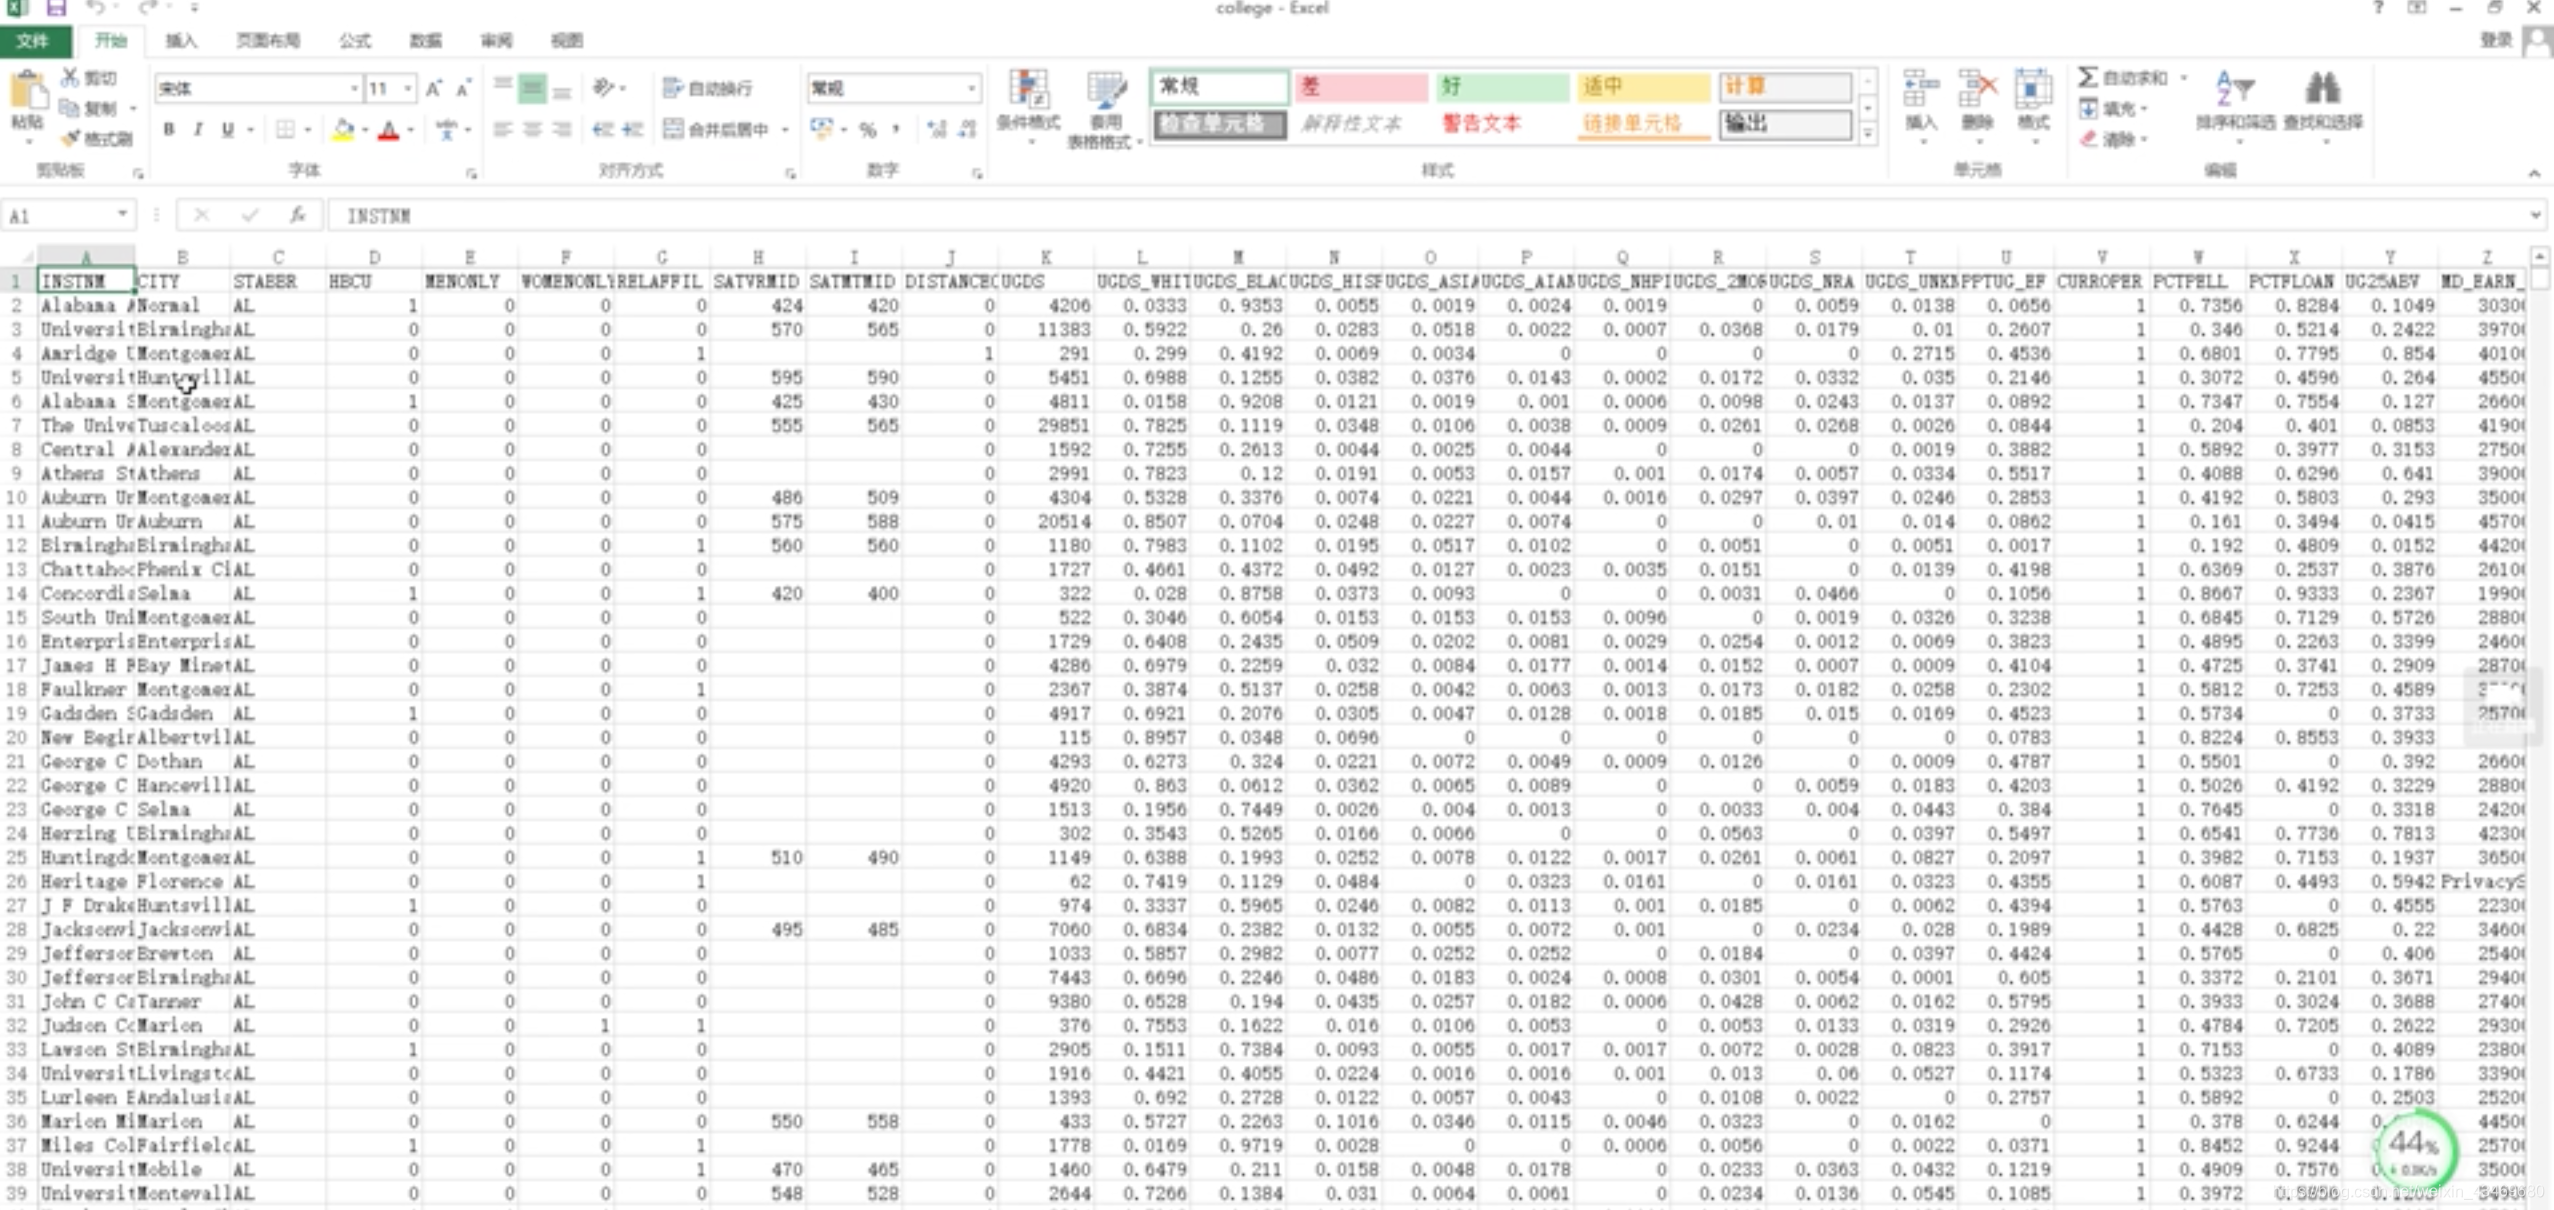Viewport: 2554px width, 1210px height.
Task: Click the Cut scissors icon
Action: point(70,77)
